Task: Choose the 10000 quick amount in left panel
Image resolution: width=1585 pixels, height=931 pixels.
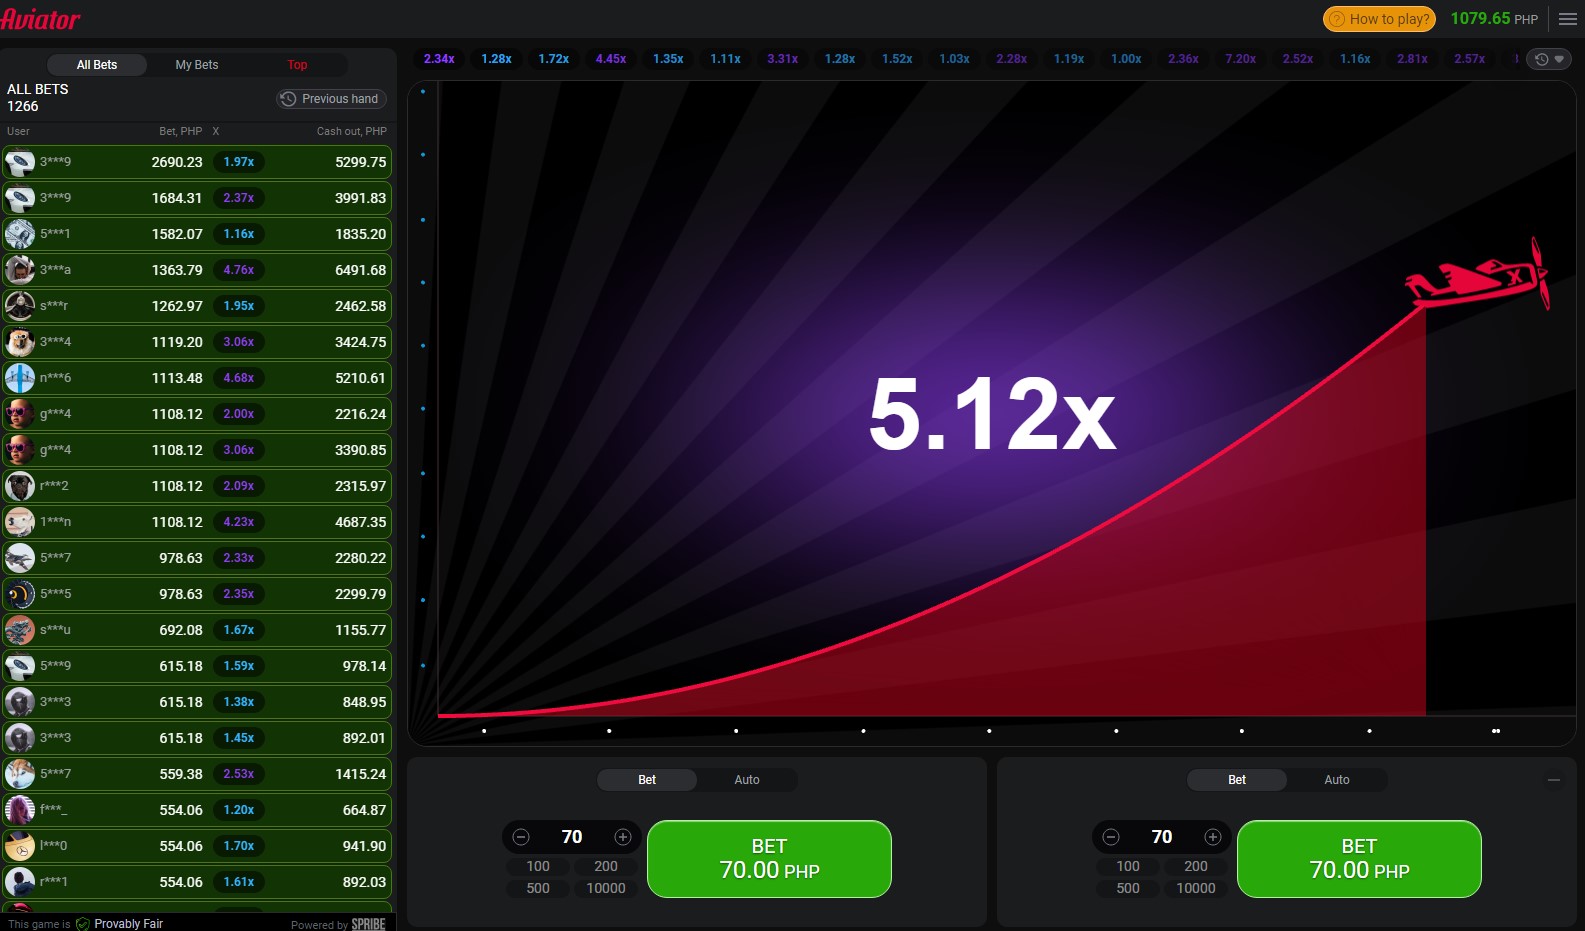Action: (x=606, y=888)
